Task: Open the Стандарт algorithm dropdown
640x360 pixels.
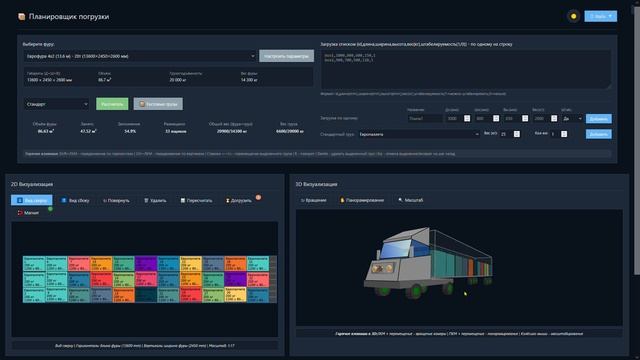Action: click(57, 104)
